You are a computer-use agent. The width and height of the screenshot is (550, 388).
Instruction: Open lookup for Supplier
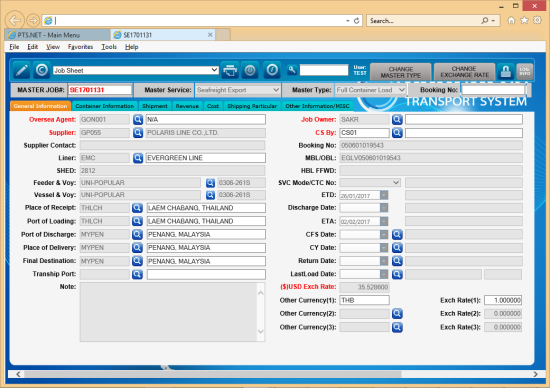(x=138, y=133)
